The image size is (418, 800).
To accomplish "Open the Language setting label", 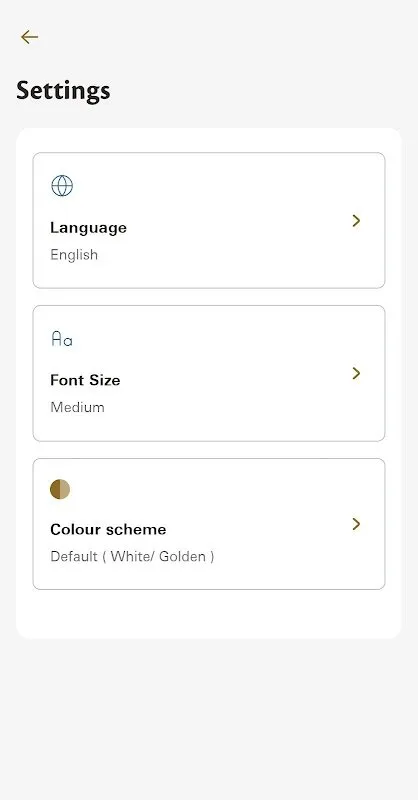I will tap(88, 228).
